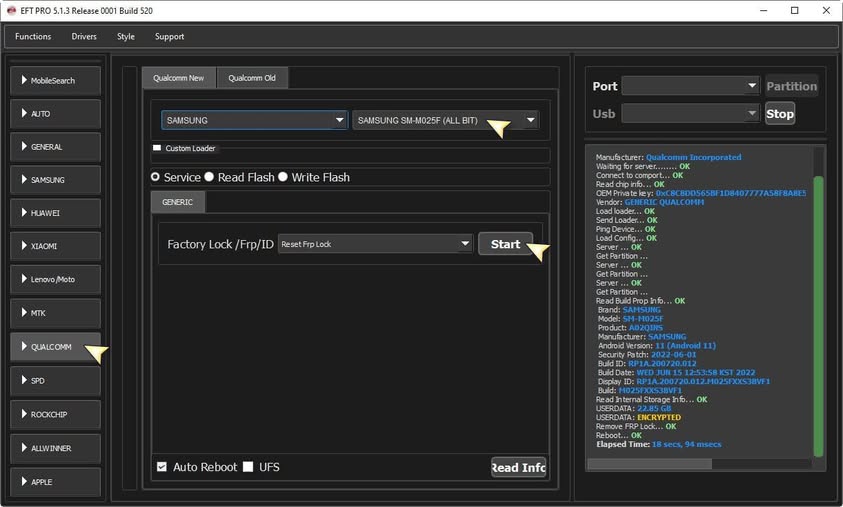Open the ROCKCHIP sidebar category
The image size is (843, 507).
point(55,415)
